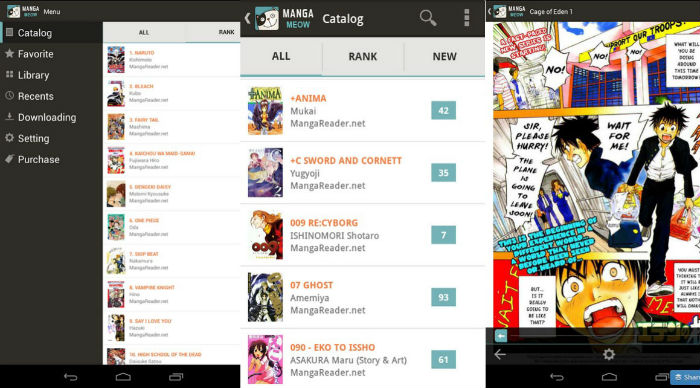
Task: Click the 35 chapter badge
Action: 443,173
